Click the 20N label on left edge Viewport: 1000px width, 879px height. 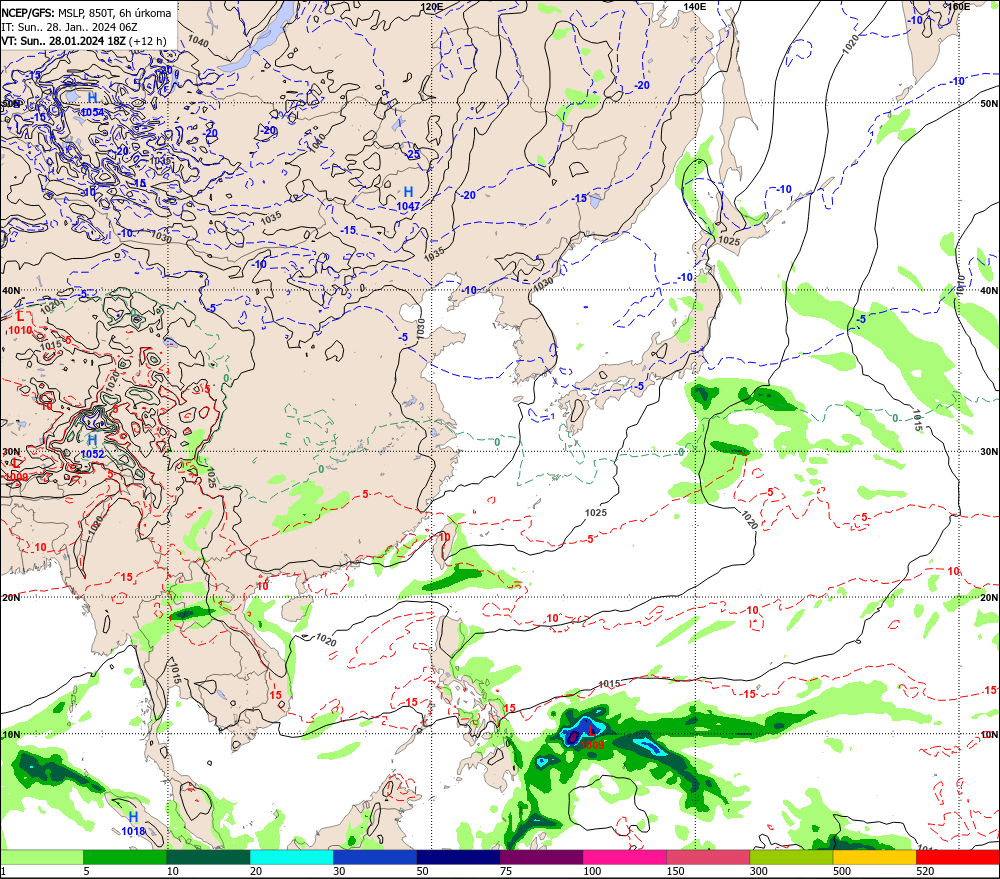tap(11, 598)
